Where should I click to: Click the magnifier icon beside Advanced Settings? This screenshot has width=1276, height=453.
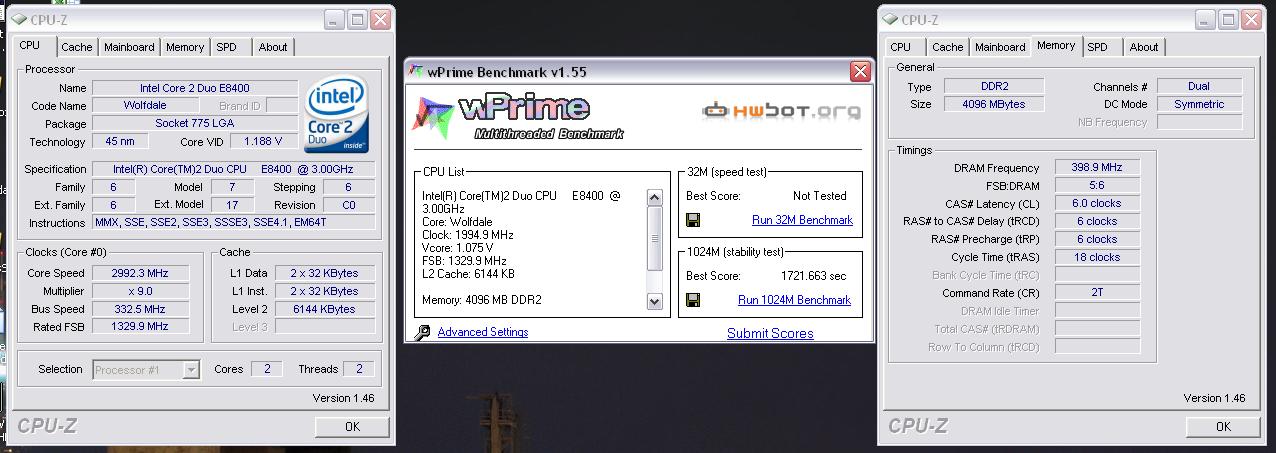(x=422, y=332)
